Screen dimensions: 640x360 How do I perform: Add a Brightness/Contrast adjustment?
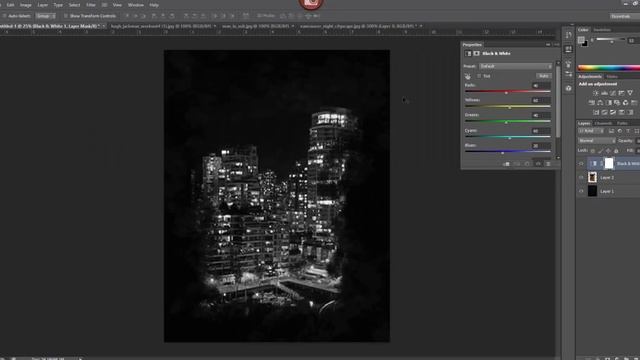pos(596,93)
